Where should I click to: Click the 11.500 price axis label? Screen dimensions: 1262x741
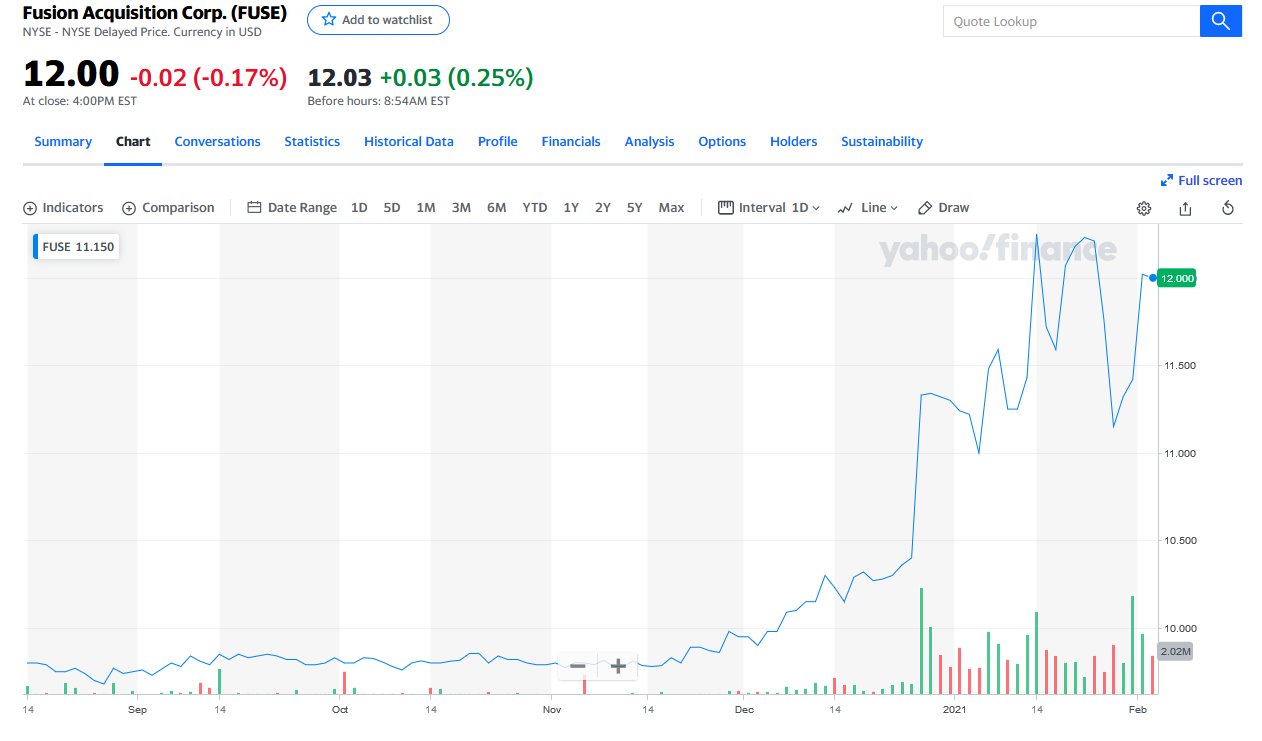click(1178, 366)
